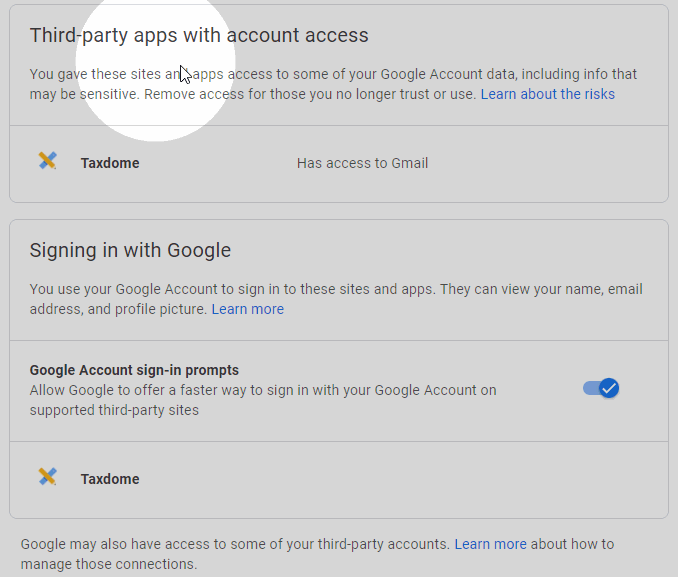This screenshot has height=577, width=678.
Task: Click 'Allow Google to offer a faster way' text
Action: point(262,390)
